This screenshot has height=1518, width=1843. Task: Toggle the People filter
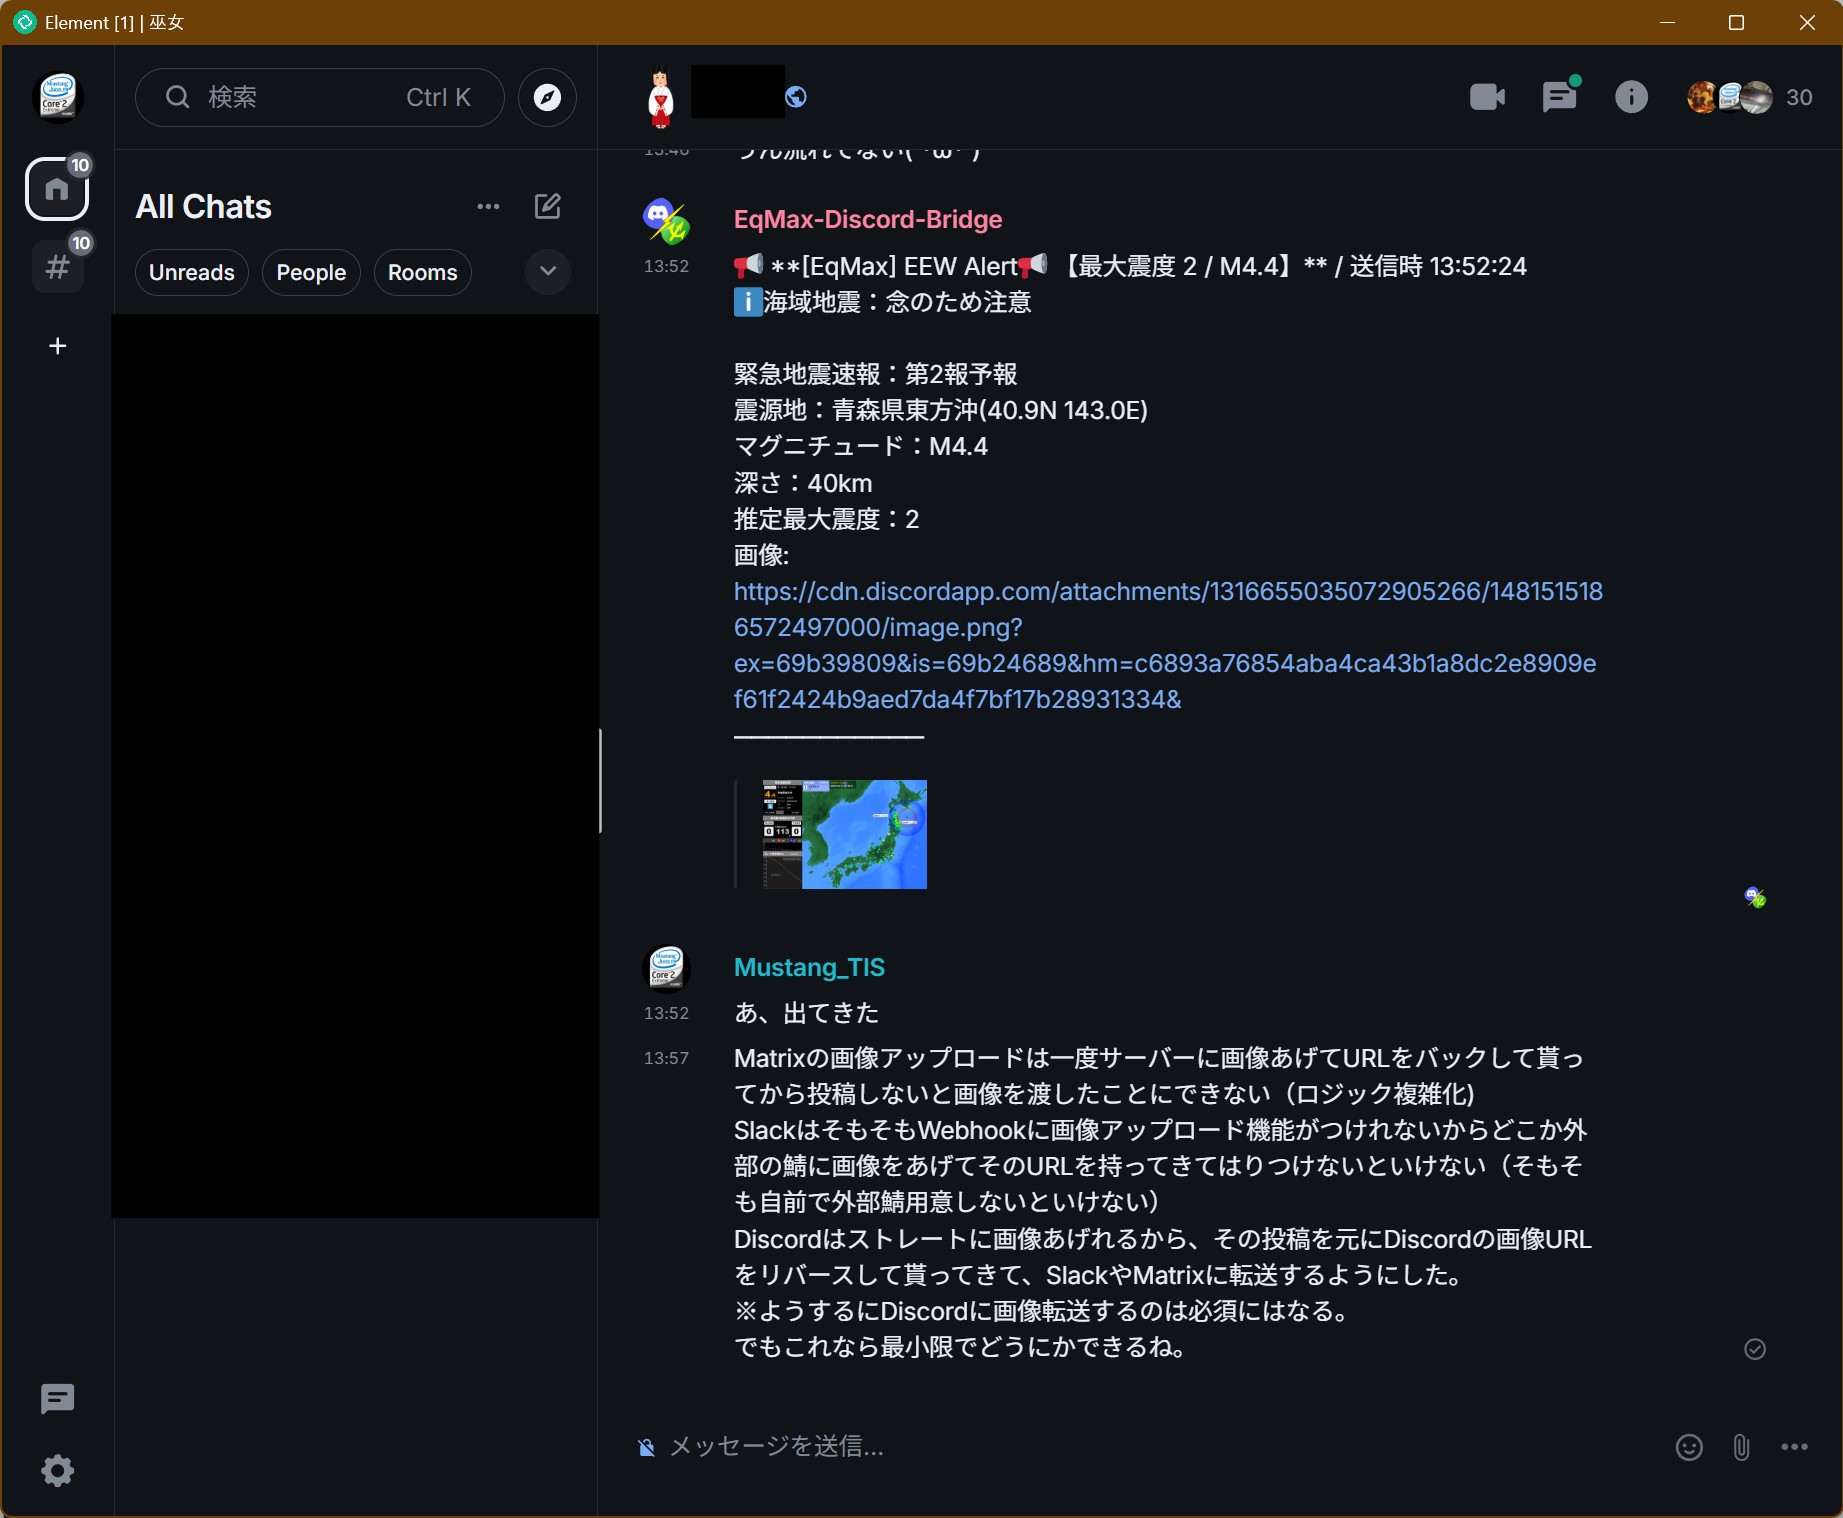click(x=310, y=272)
